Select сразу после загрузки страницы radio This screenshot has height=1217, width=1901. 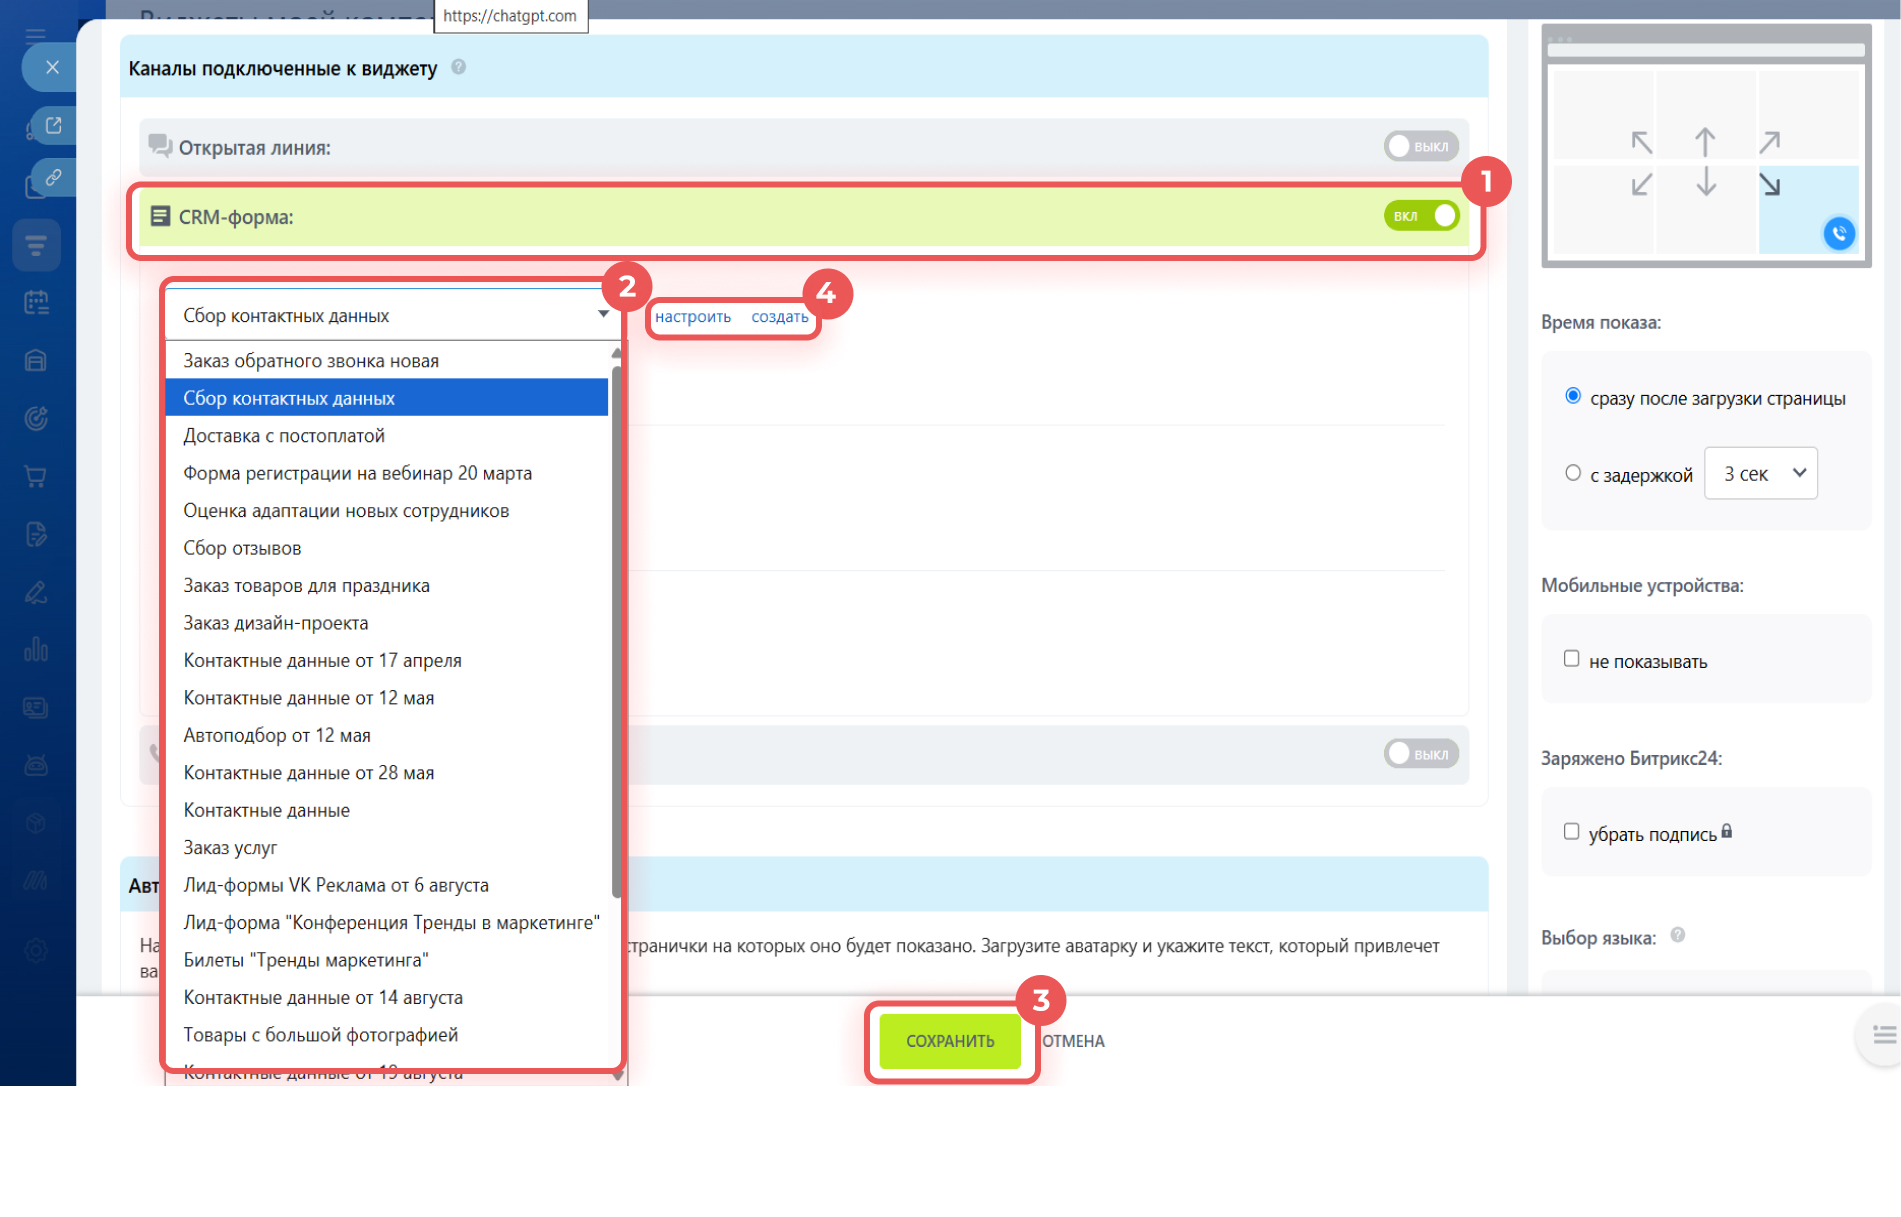(x=1573, y=396)
